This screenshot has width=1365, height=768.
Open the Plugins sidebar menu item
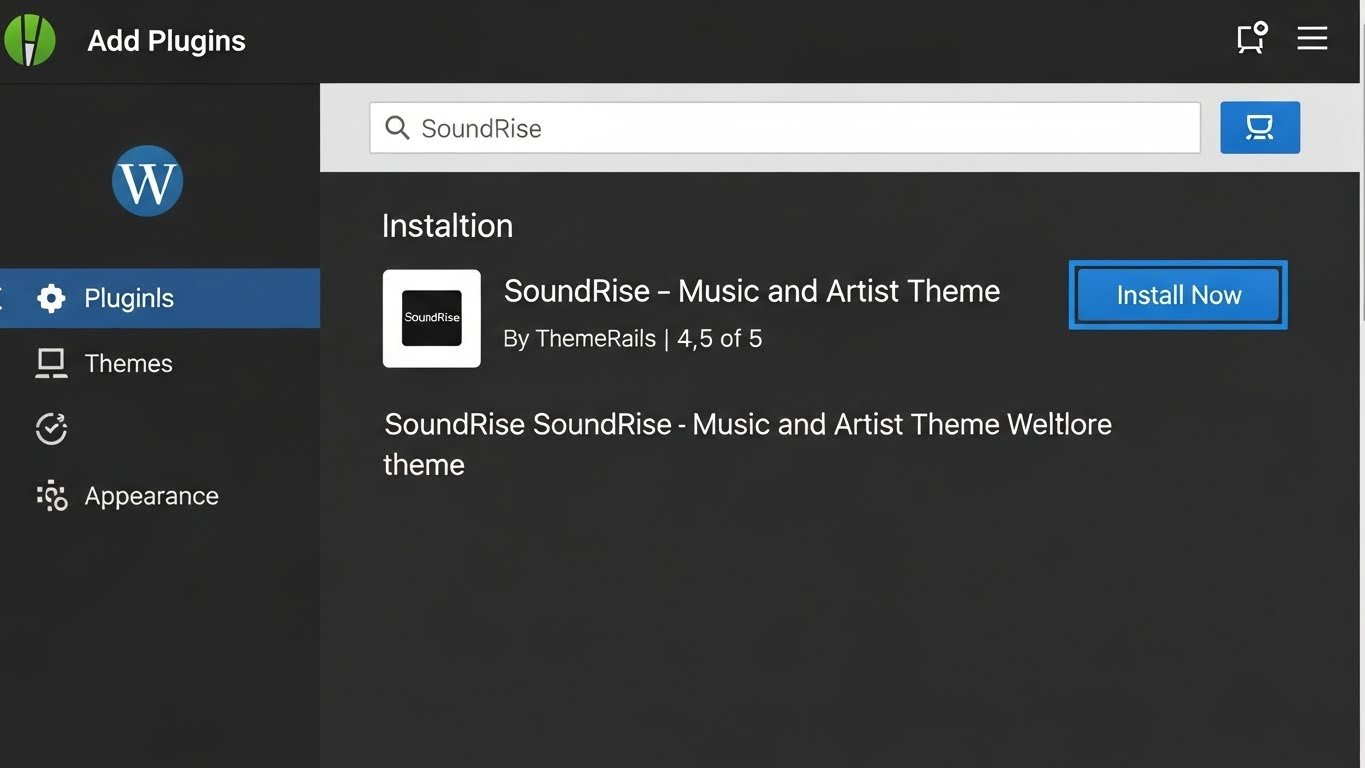point(129,298)
